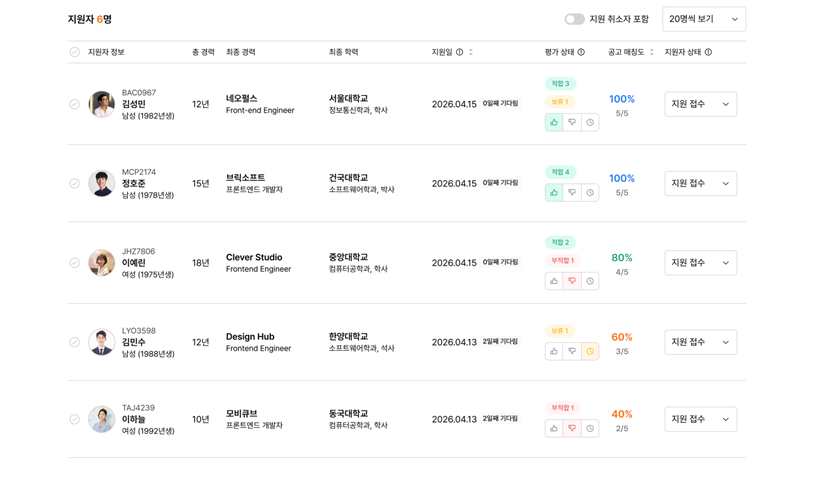Check the checkbox for applicant 이하늘
This screenshot has height=493, width=814.
point(74,419)
